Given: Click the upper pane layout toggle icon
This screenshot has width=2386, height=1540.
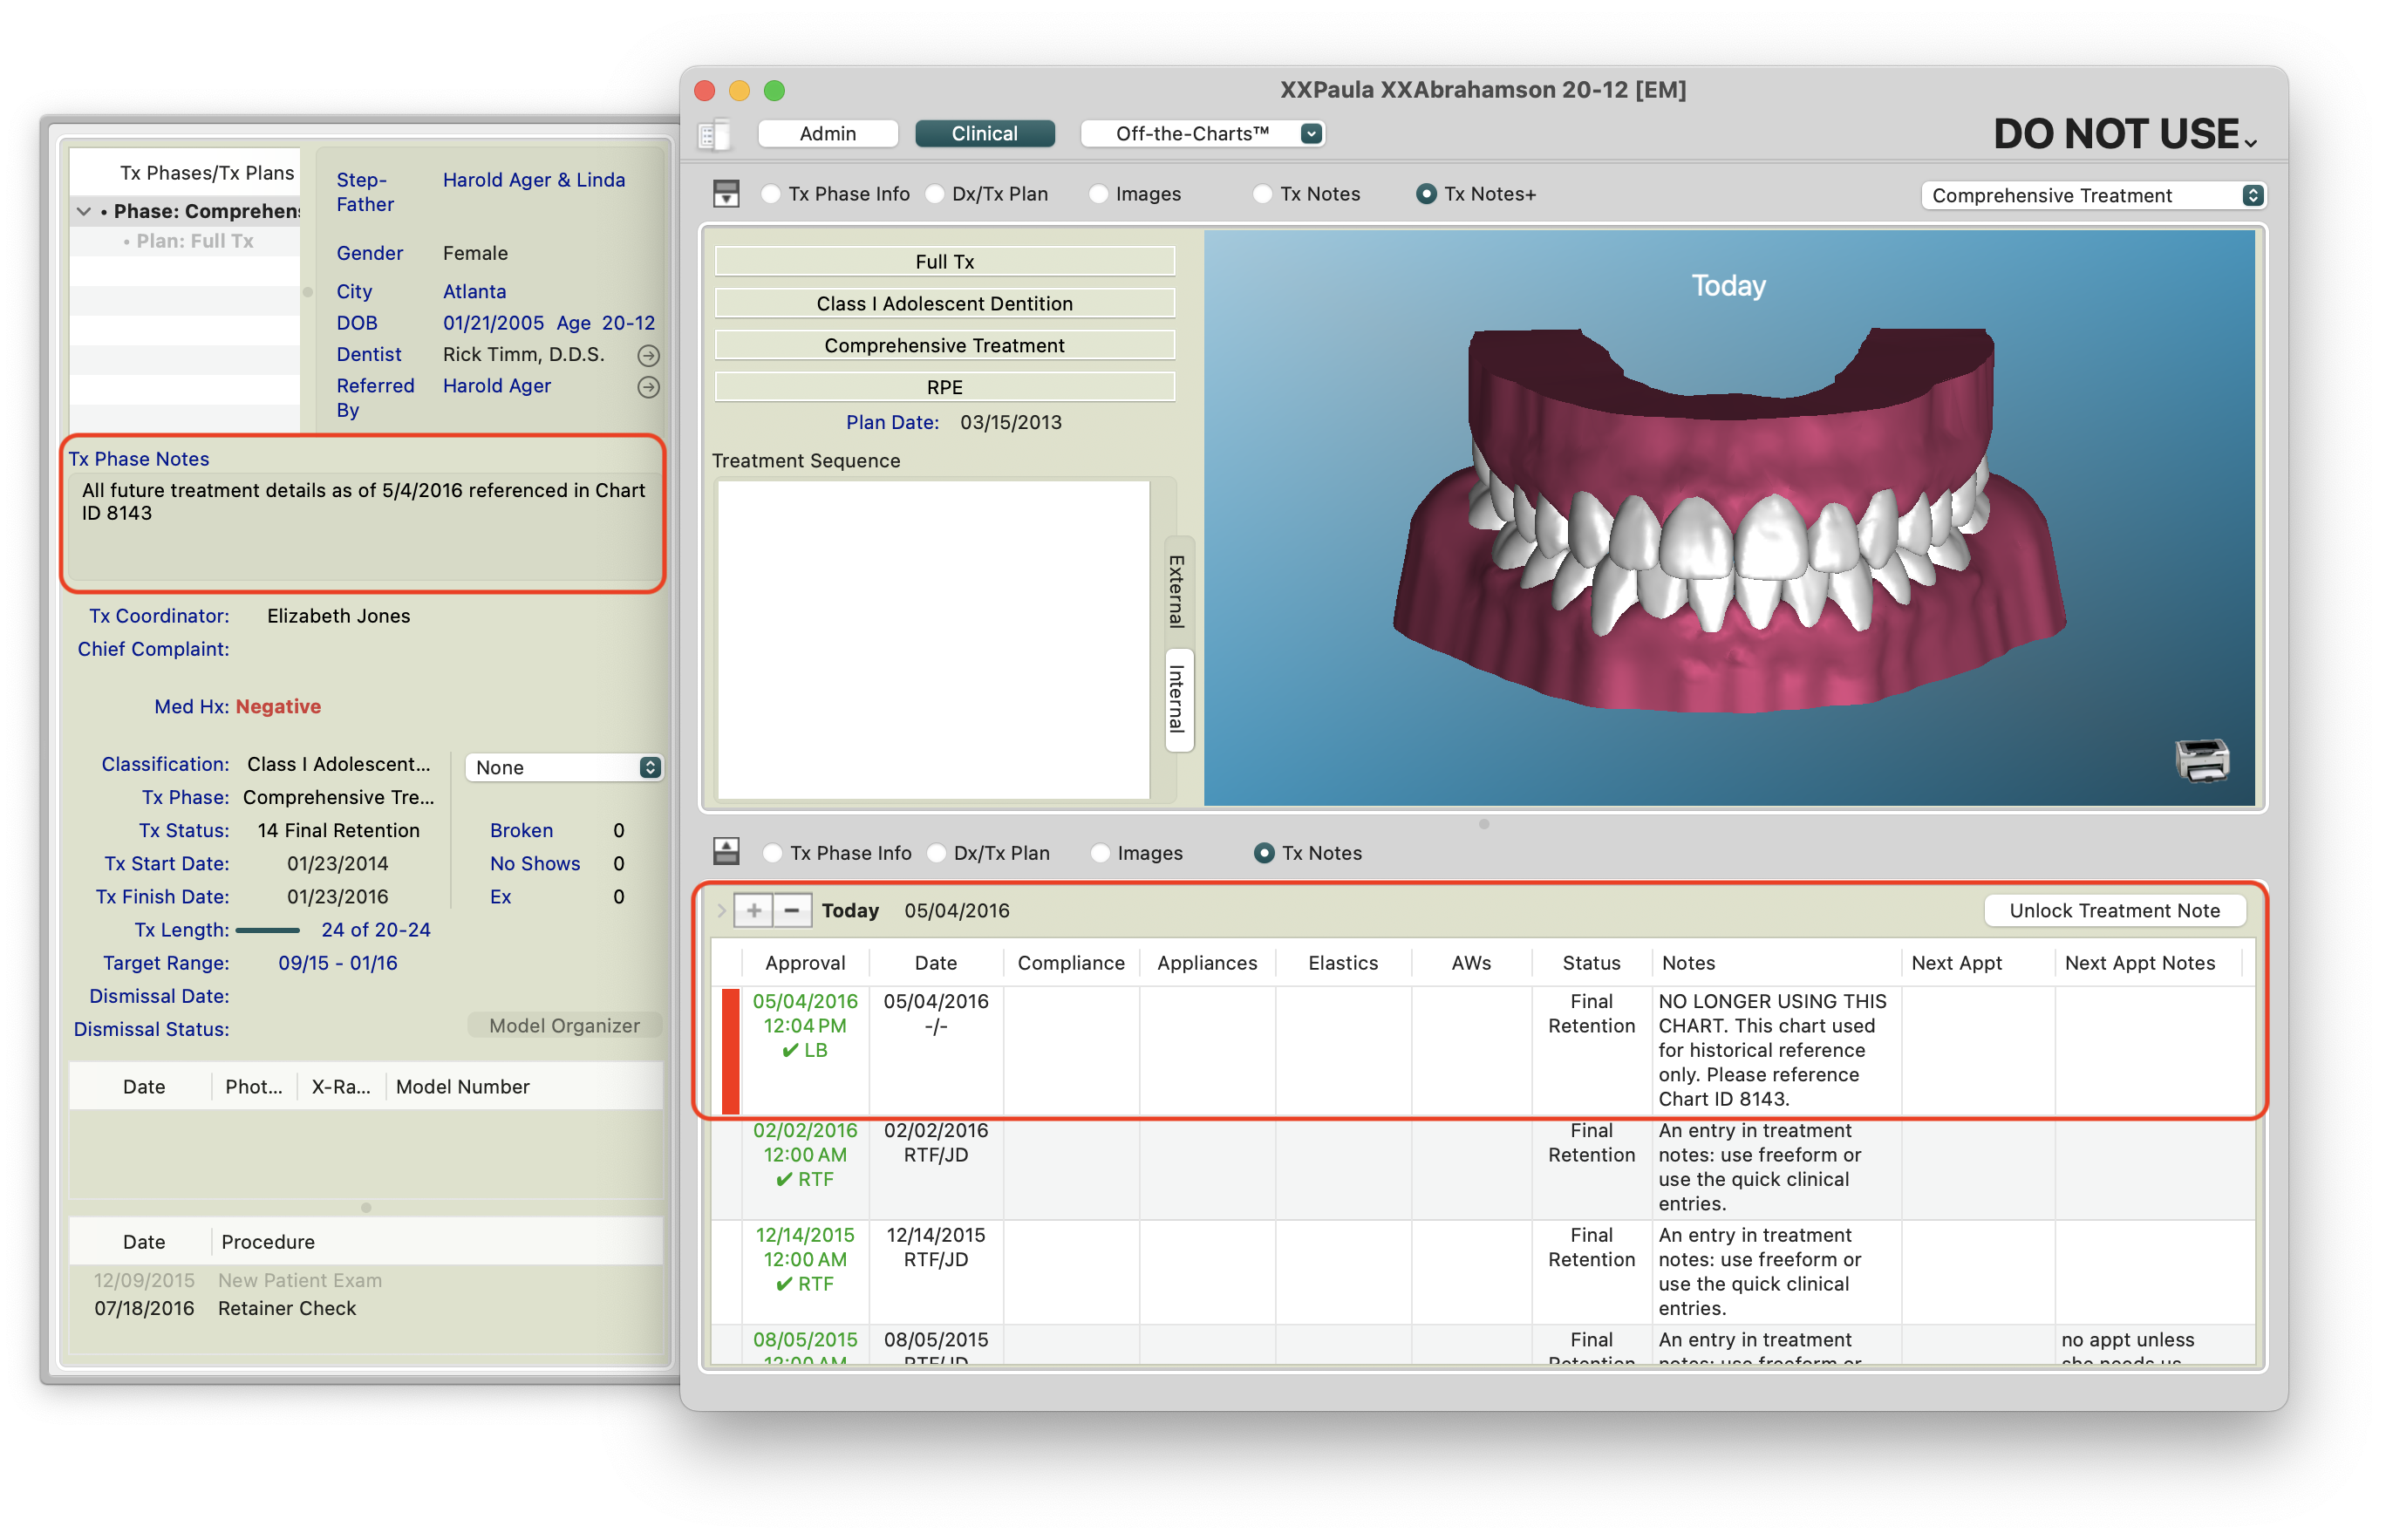Looking at the screenshot, I should pos(726,193).
